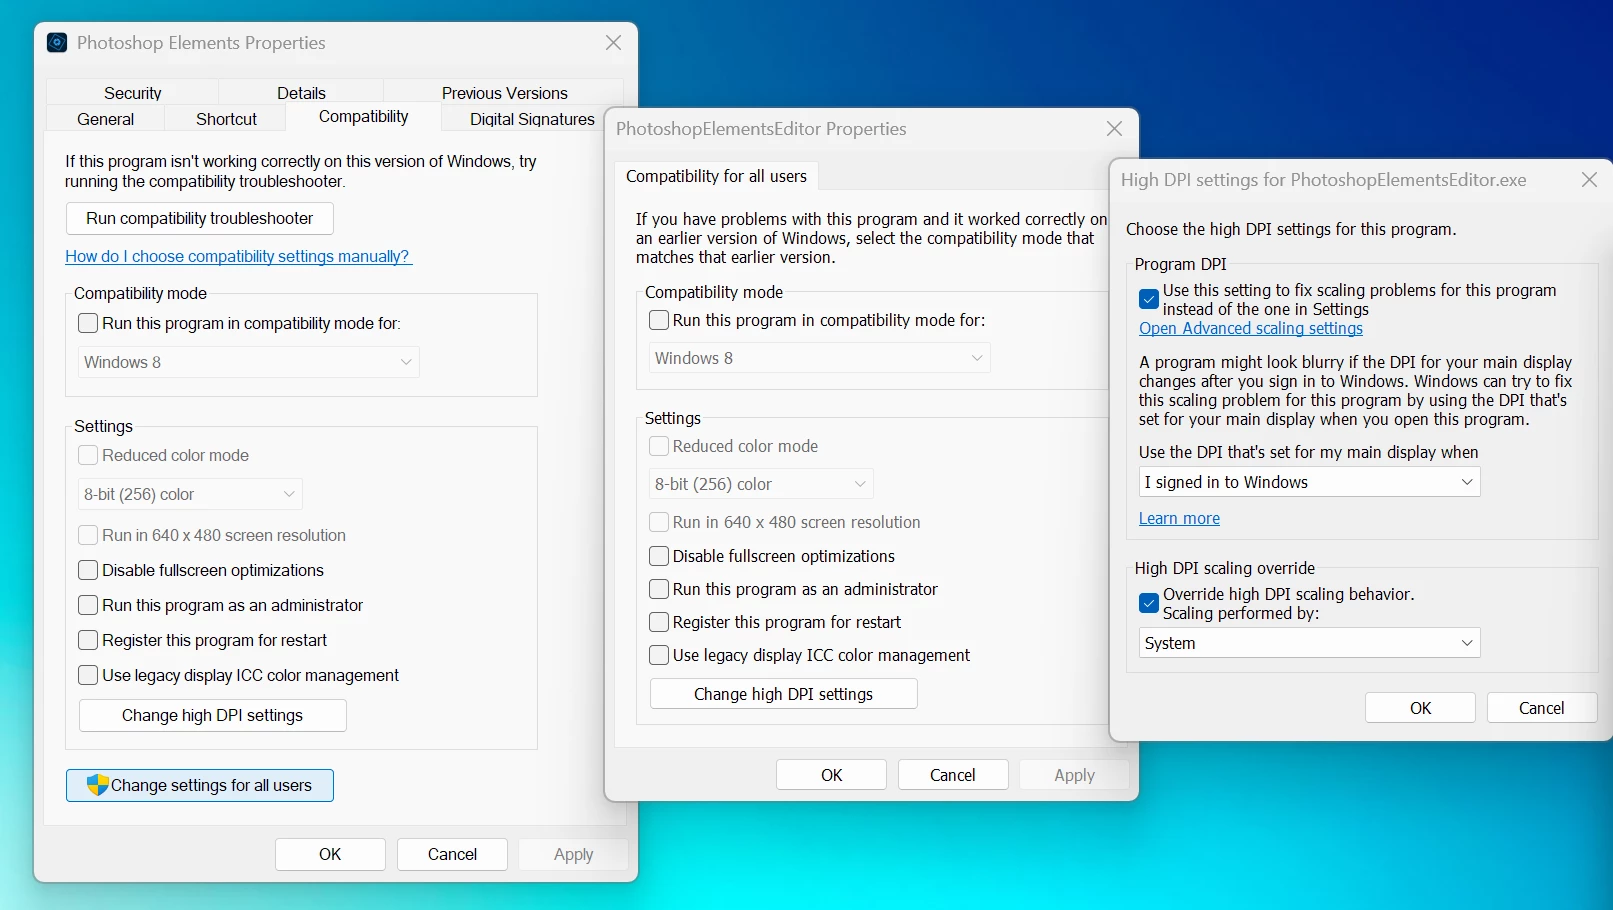Image resolution: width=1613 pixels, height=910 pixels.
Task: Check Disable fullscreen optimizations in Photoshop Elements Properties
Action: click(x=88, y=570)
